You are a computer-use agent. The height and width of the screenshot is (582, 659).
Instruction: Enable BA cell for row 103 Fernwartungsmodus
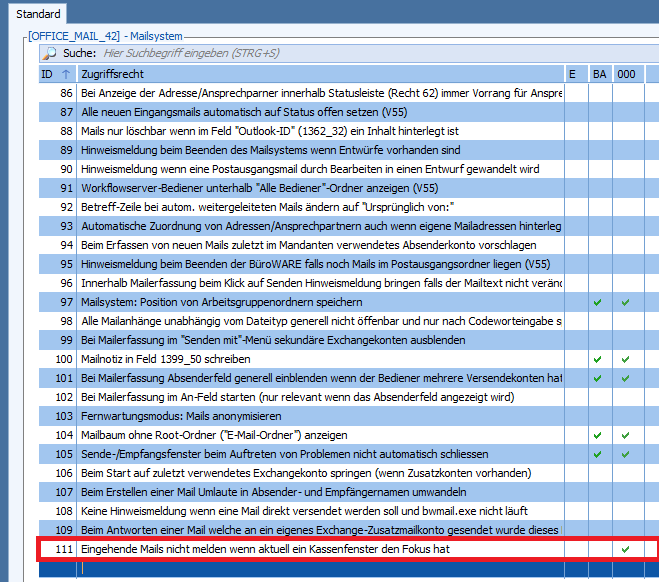[598, 415]
